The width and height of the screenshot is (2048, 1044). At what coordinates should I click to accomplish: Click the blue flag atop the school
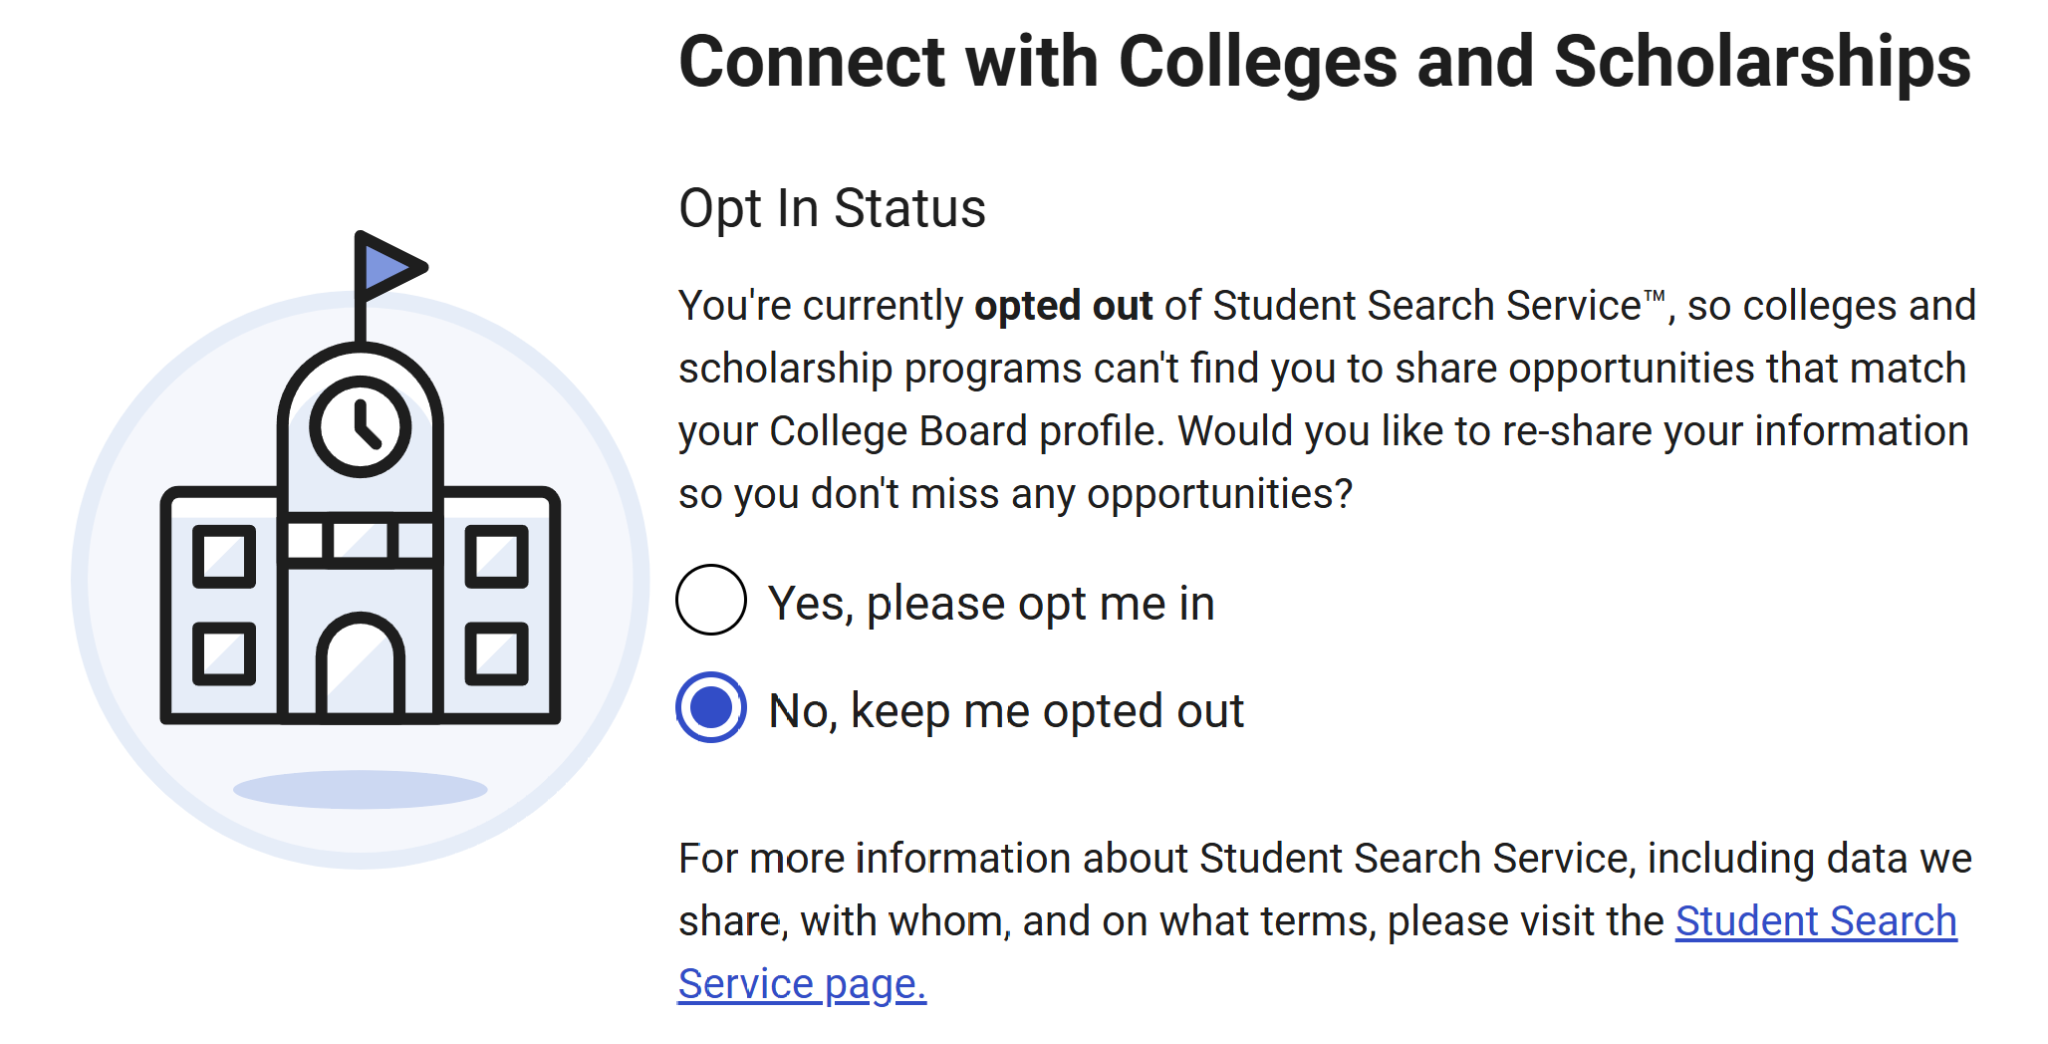coord(388,267)
